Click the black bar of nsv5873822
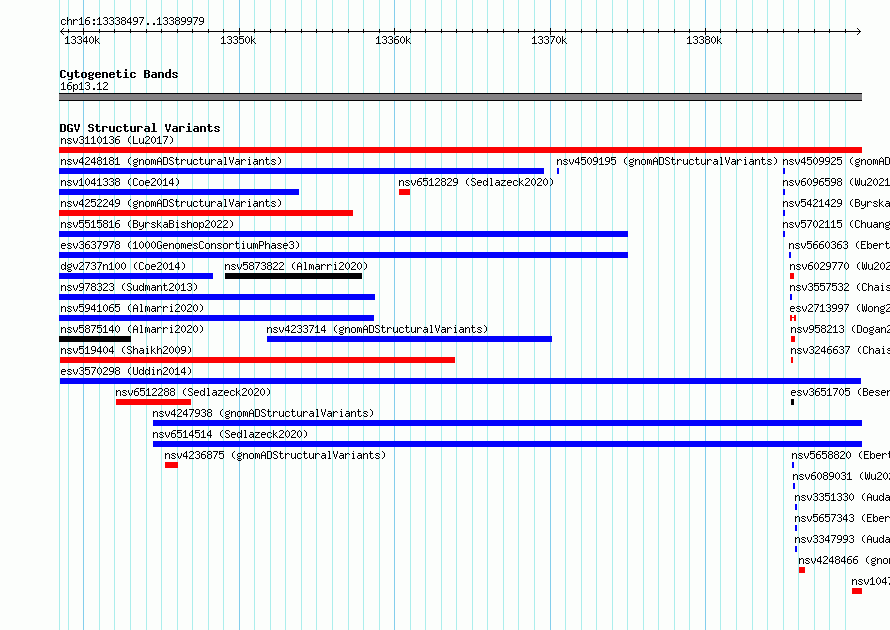This screenshot has width=890, height=630. (x=293, y=276)
